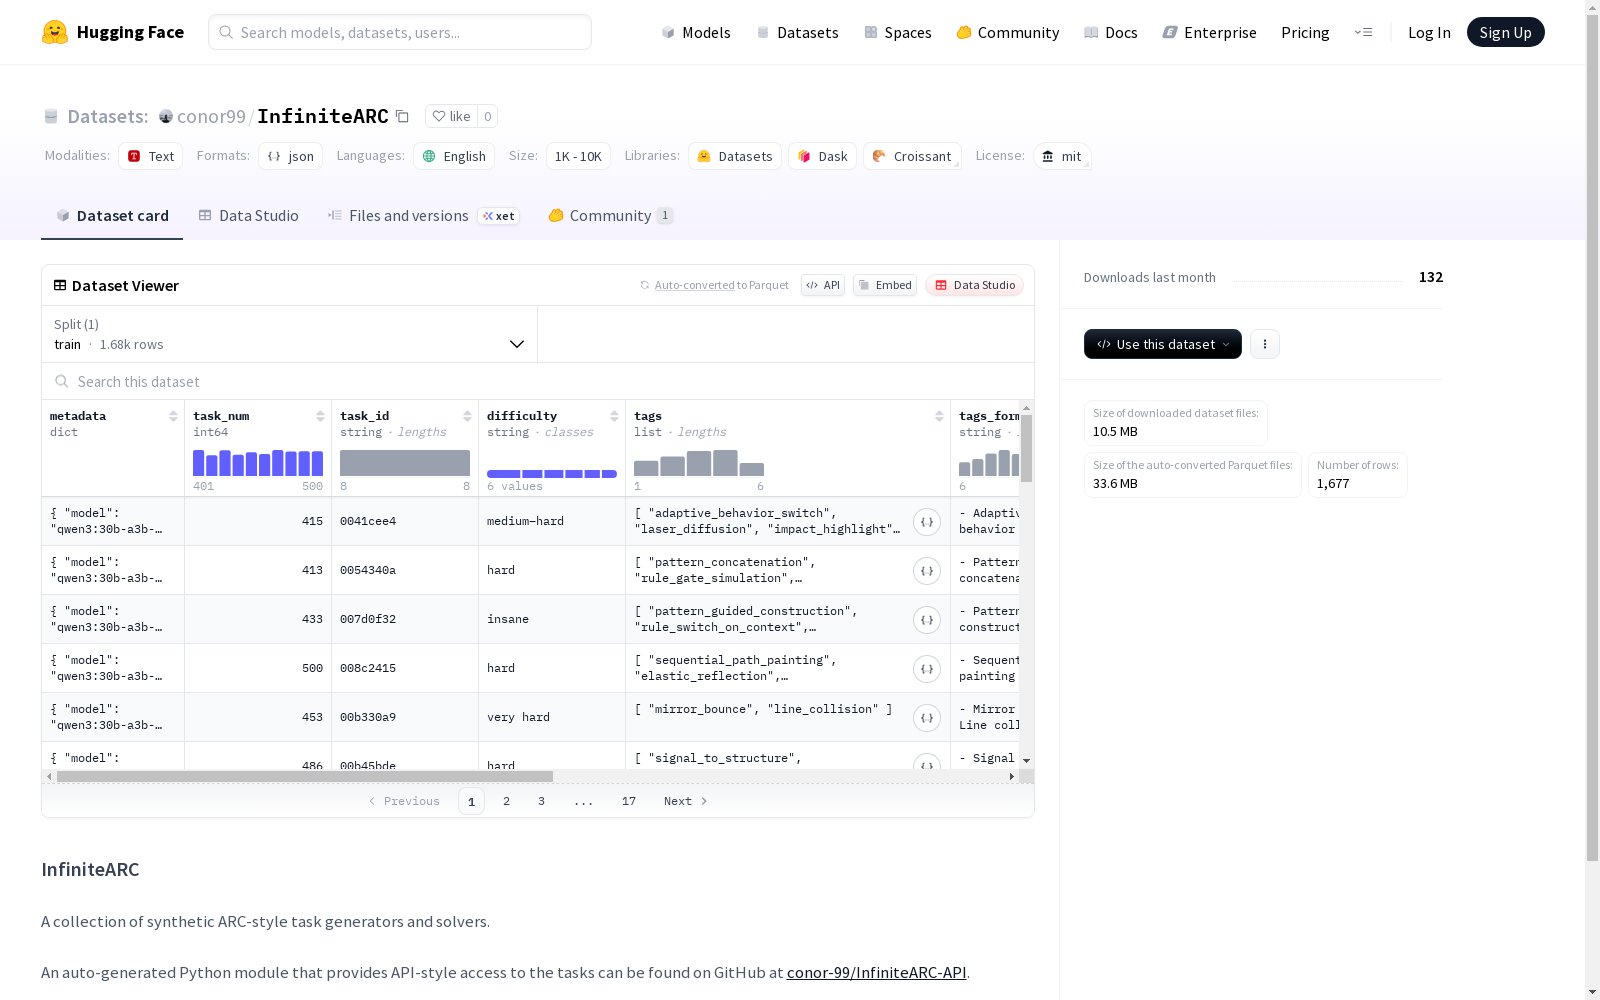Click the tags lengths histogram
Viewport: 1600px width, 1000px height.
[x=699, y=463]
